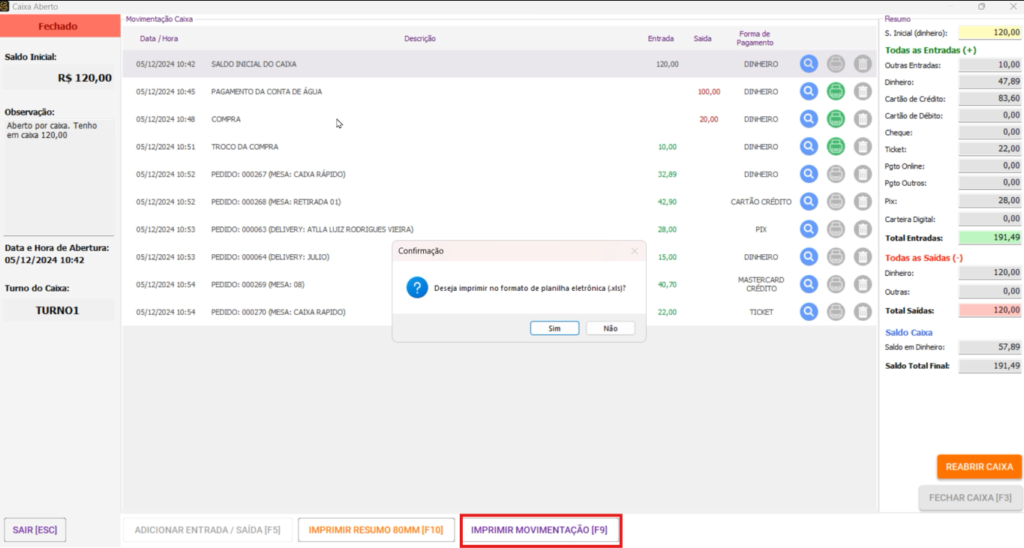Image resolution: width=1024 pixels, height=548 pixels.
Task: Click trash icon on TROCO DA COMPRA row
Action: (862, 147)
